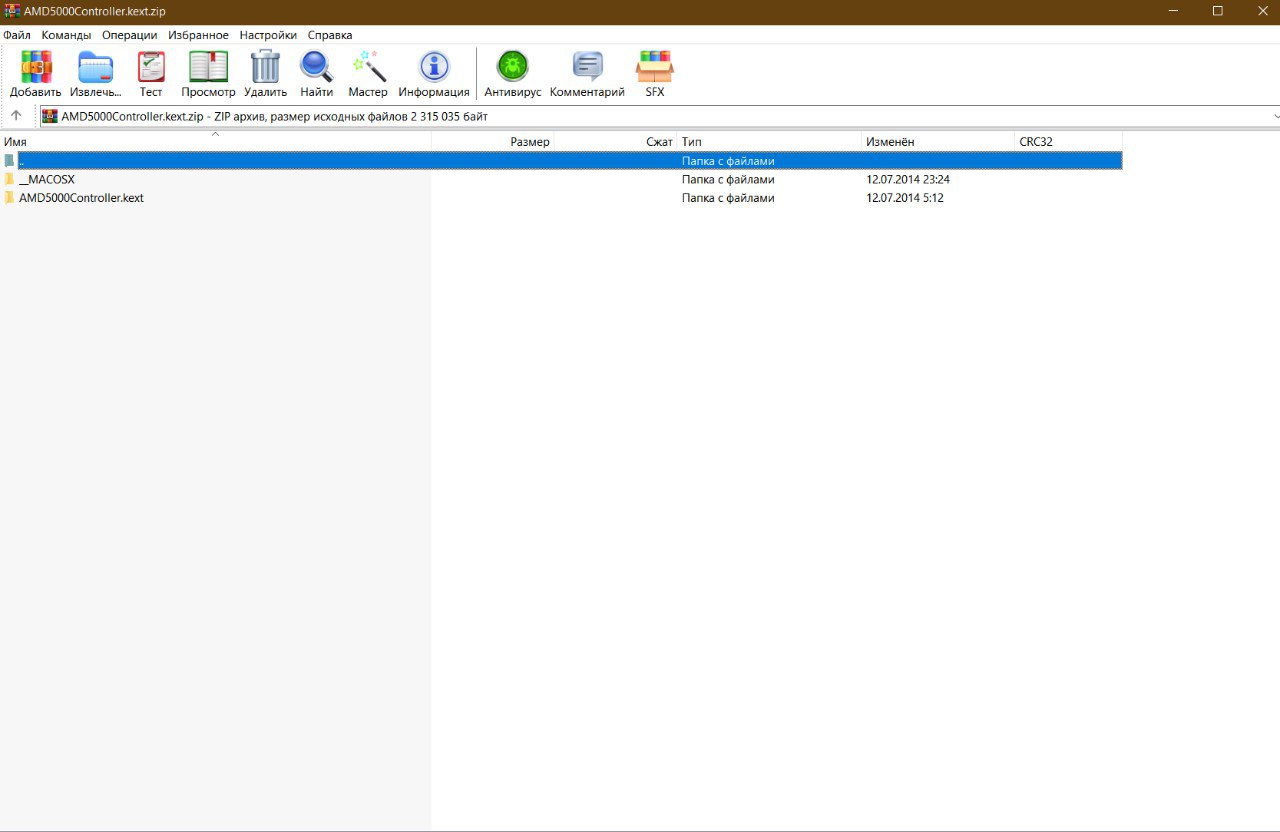Maximize the WinRAR window
This screenshot has width=1280, height=832.
pyautogui.click(x=1217, y=11)
